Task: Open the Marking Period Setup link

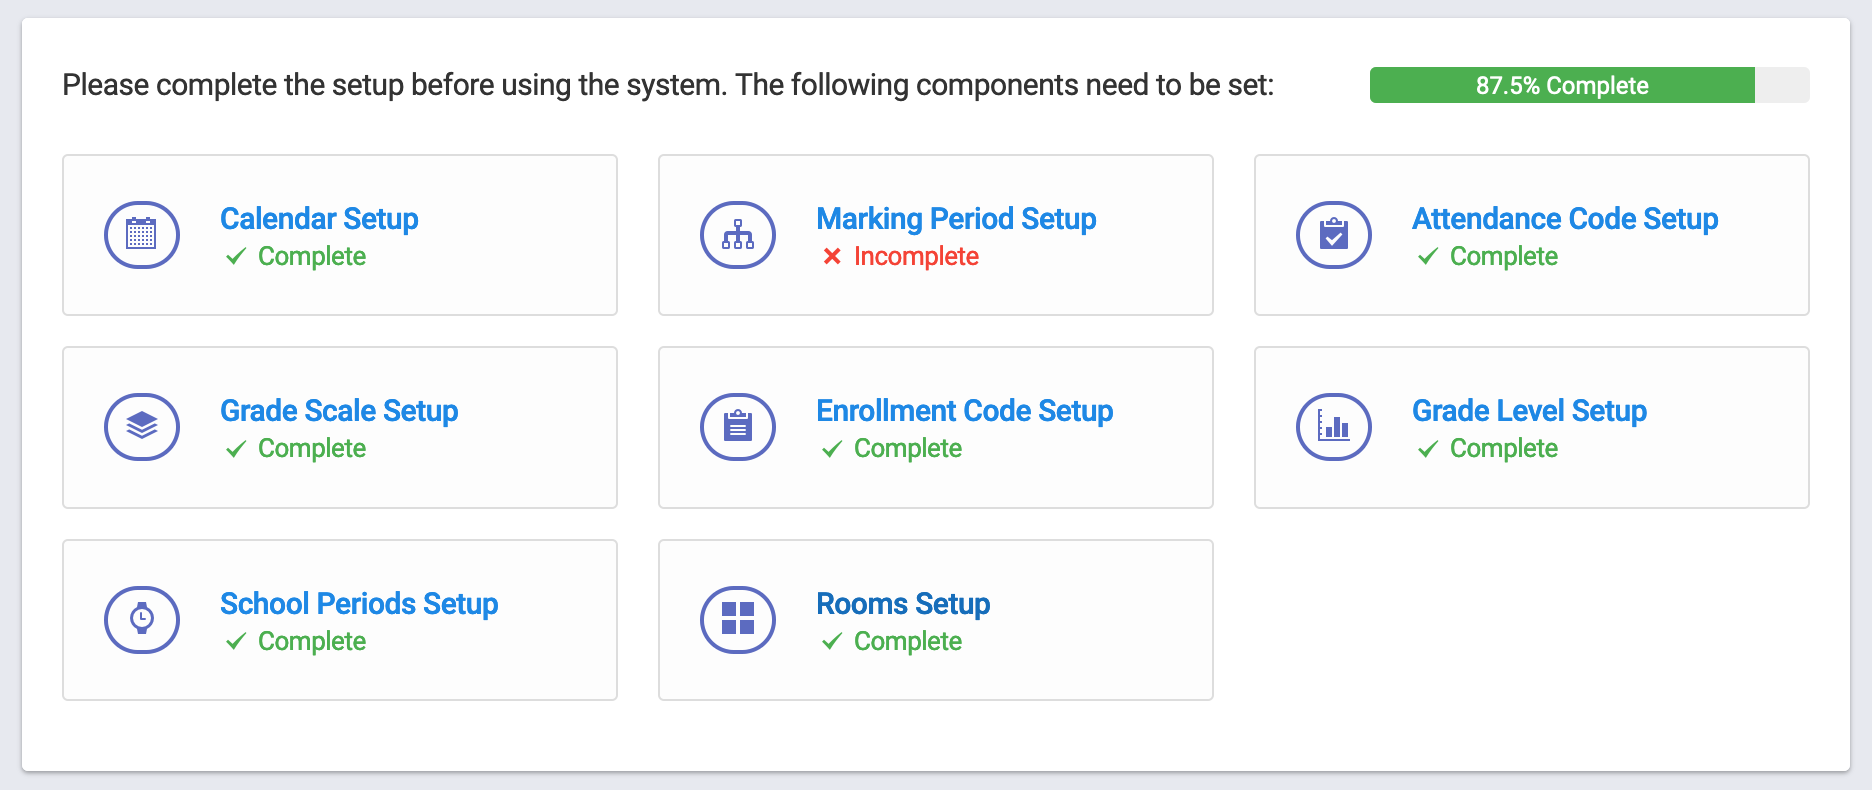Action: tap(956, 219)
